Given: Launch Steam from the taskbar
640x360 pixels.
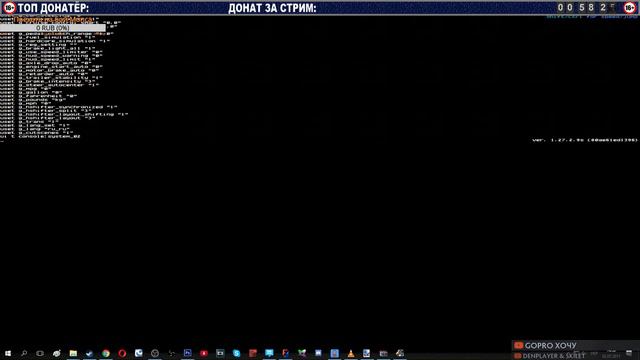Looking at the screenshot, I should (89, 353).
